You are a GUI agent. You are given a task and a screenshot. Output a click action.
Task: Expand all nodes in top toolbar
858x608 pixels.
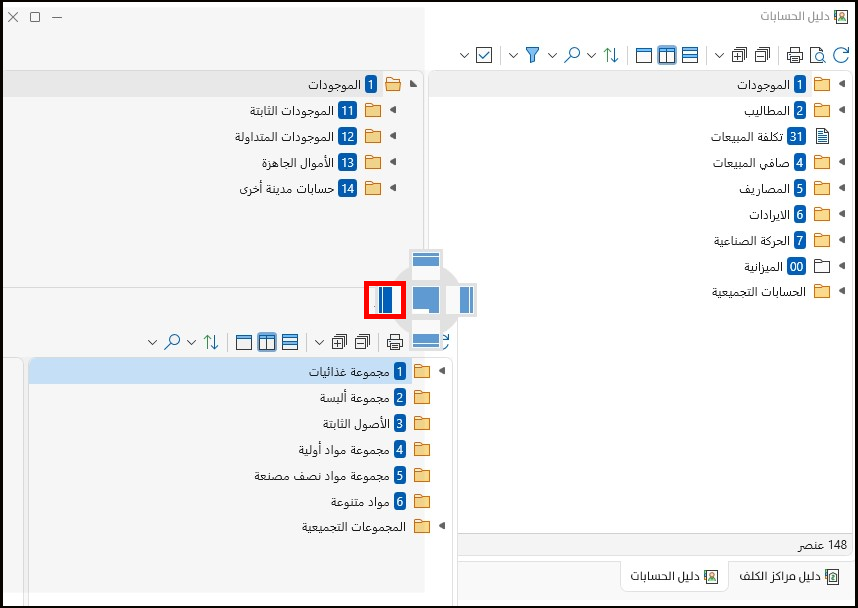pos(739,55)
